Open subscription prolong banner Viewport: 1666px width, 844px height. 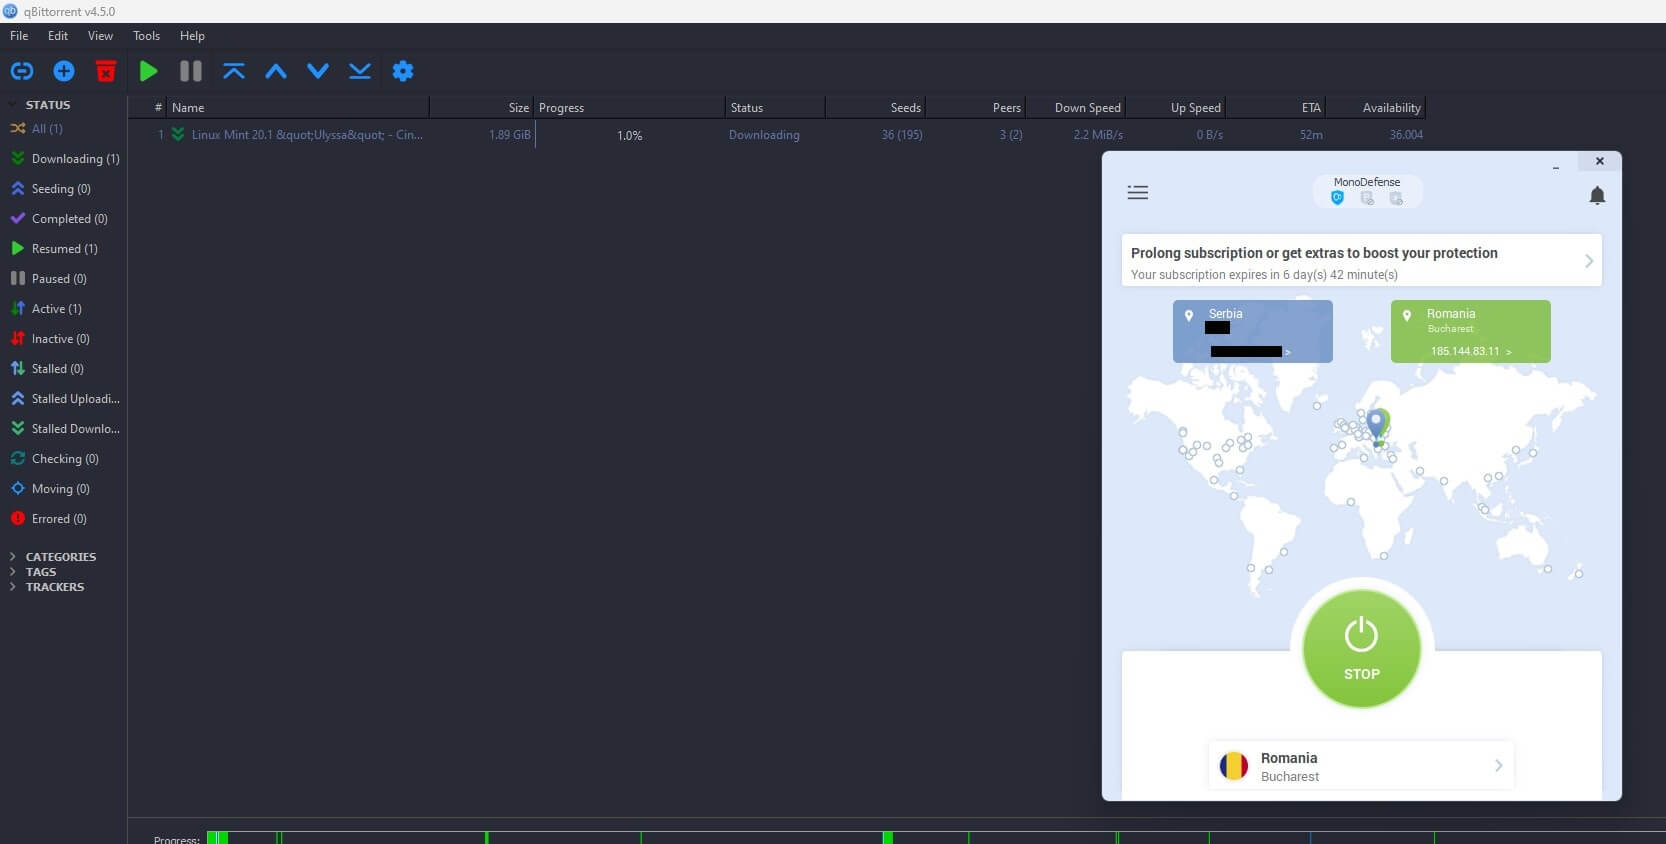coord(1361,261)
